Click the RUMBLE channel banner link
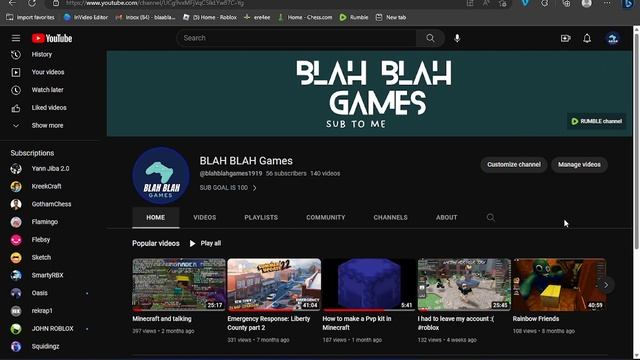The width and height of the screenshot is (640, 360). point(596,121)
